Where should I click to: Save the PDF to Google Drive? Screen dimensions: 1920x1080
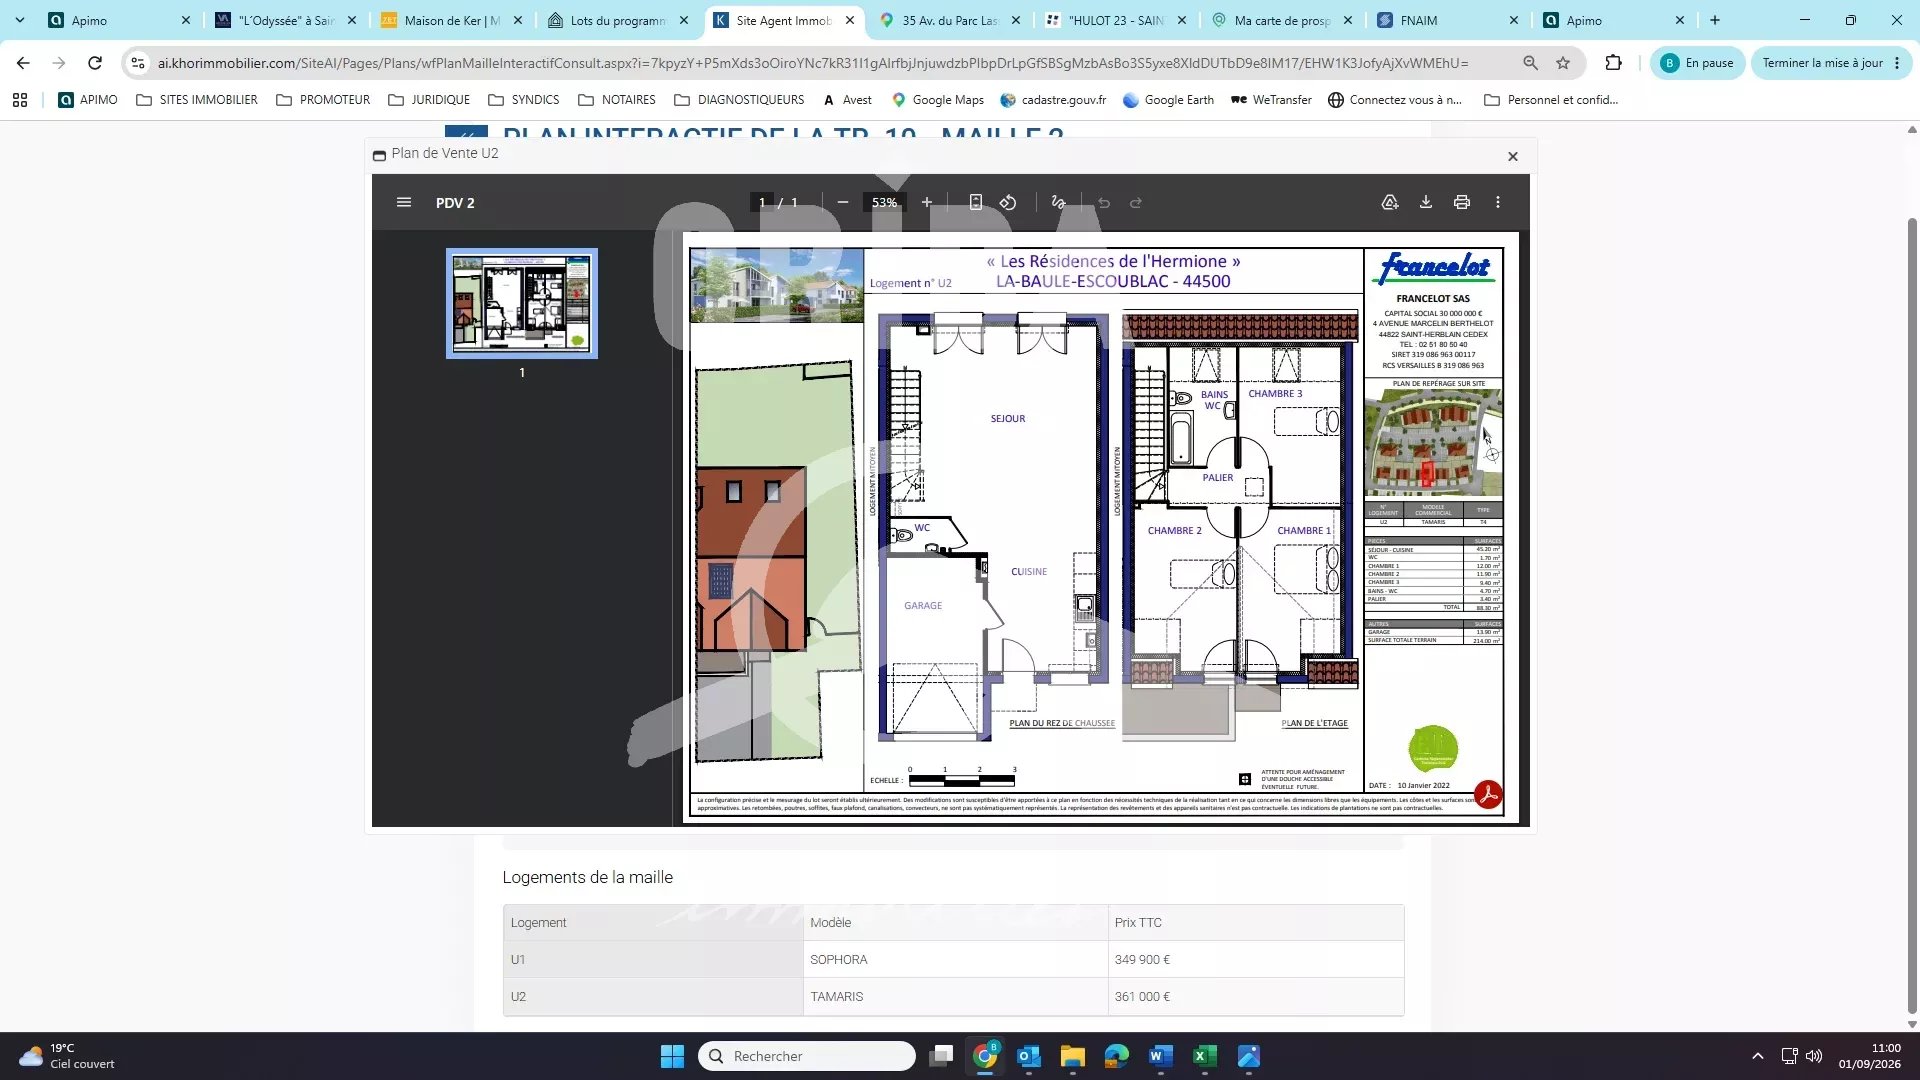1390,202
